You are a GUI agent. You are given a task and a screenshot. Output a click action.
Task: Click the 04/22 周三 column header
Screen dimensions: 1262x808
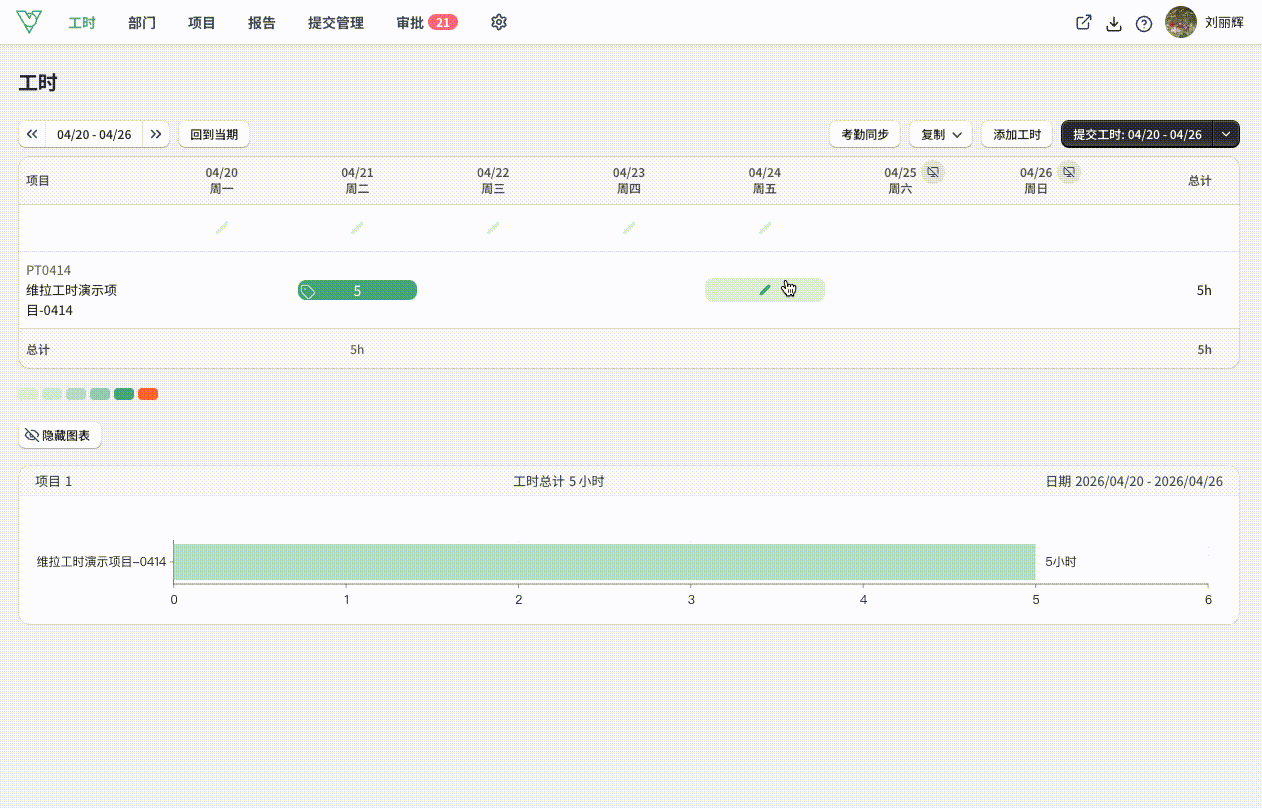(493, 180)
